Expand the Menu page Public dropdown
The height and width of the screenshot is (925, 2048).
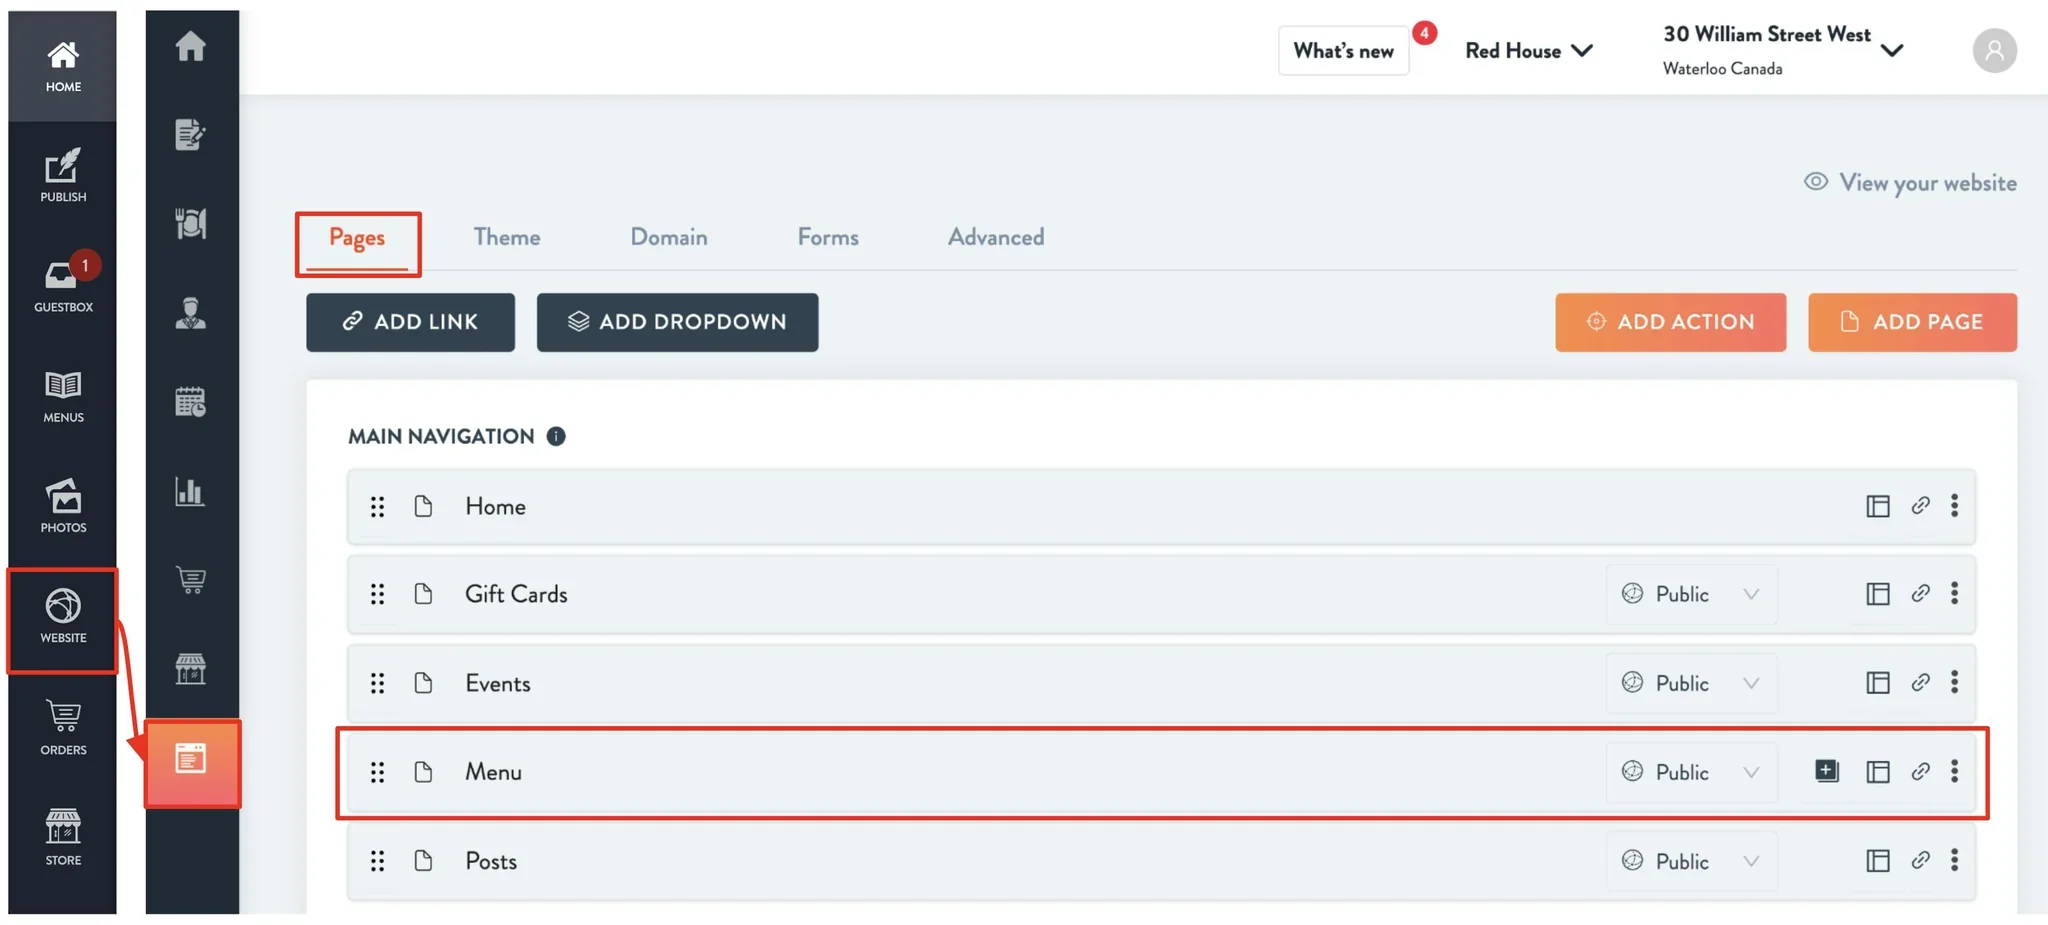pos(1691,772)
